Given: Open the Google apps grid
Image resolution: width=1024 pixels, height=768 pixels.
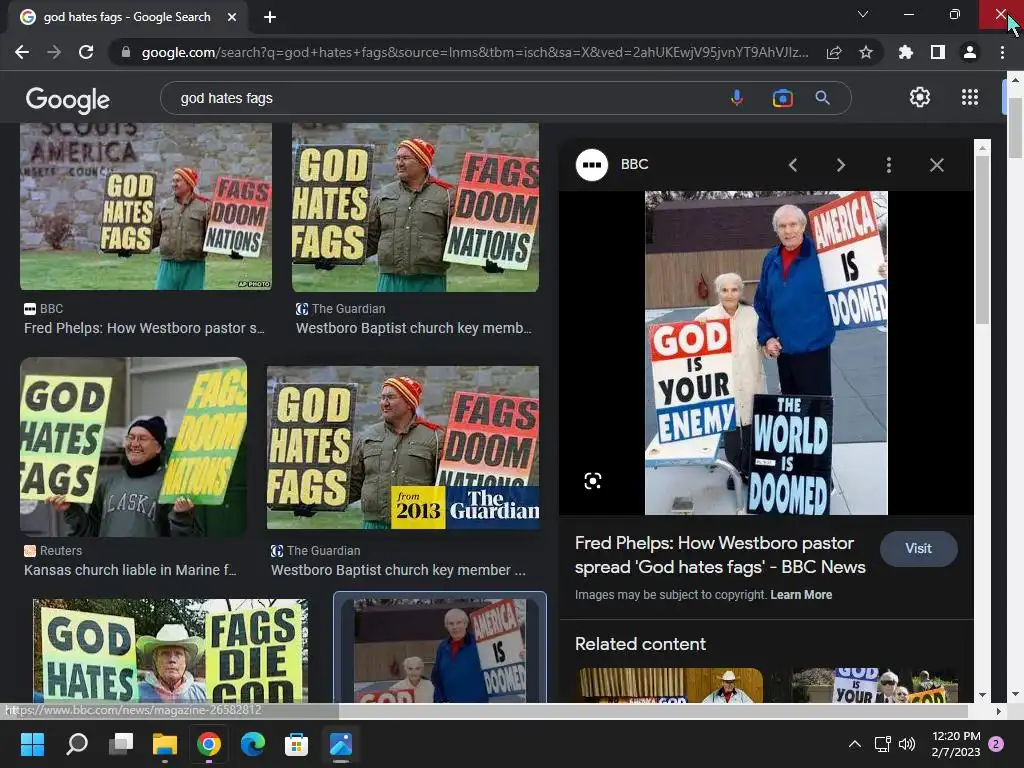Looking at the screenshot, I should pyautogui.click(x=970, y=97).
